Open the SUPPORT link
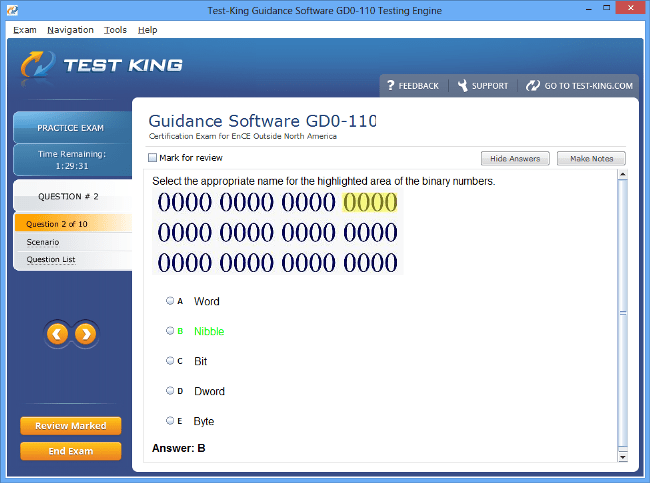This screenshot has height=483, width=650. coord(490,86)
